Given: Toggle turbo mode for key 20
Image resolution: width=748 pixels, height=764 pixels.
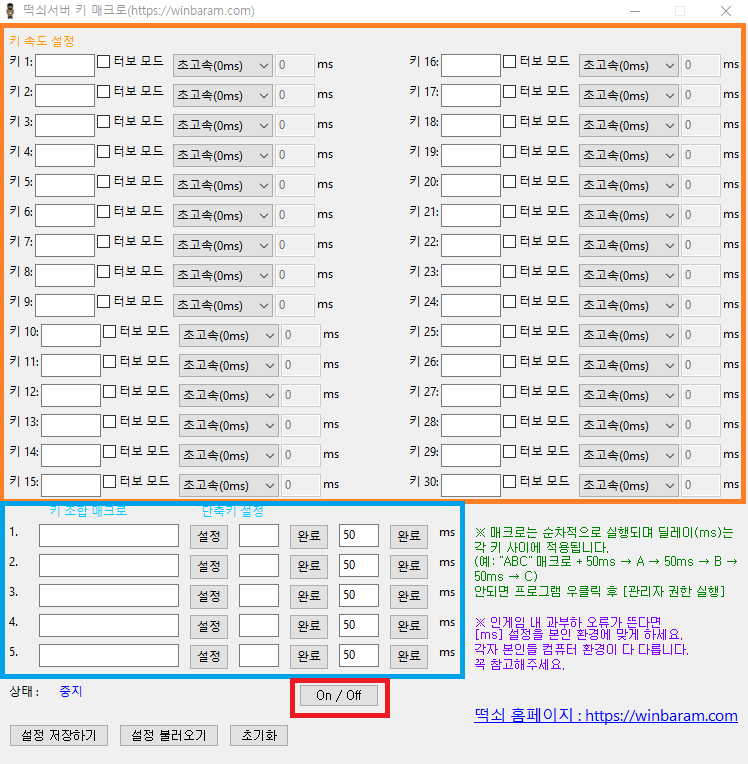Looking at the screenshot, I should point(509,181).
